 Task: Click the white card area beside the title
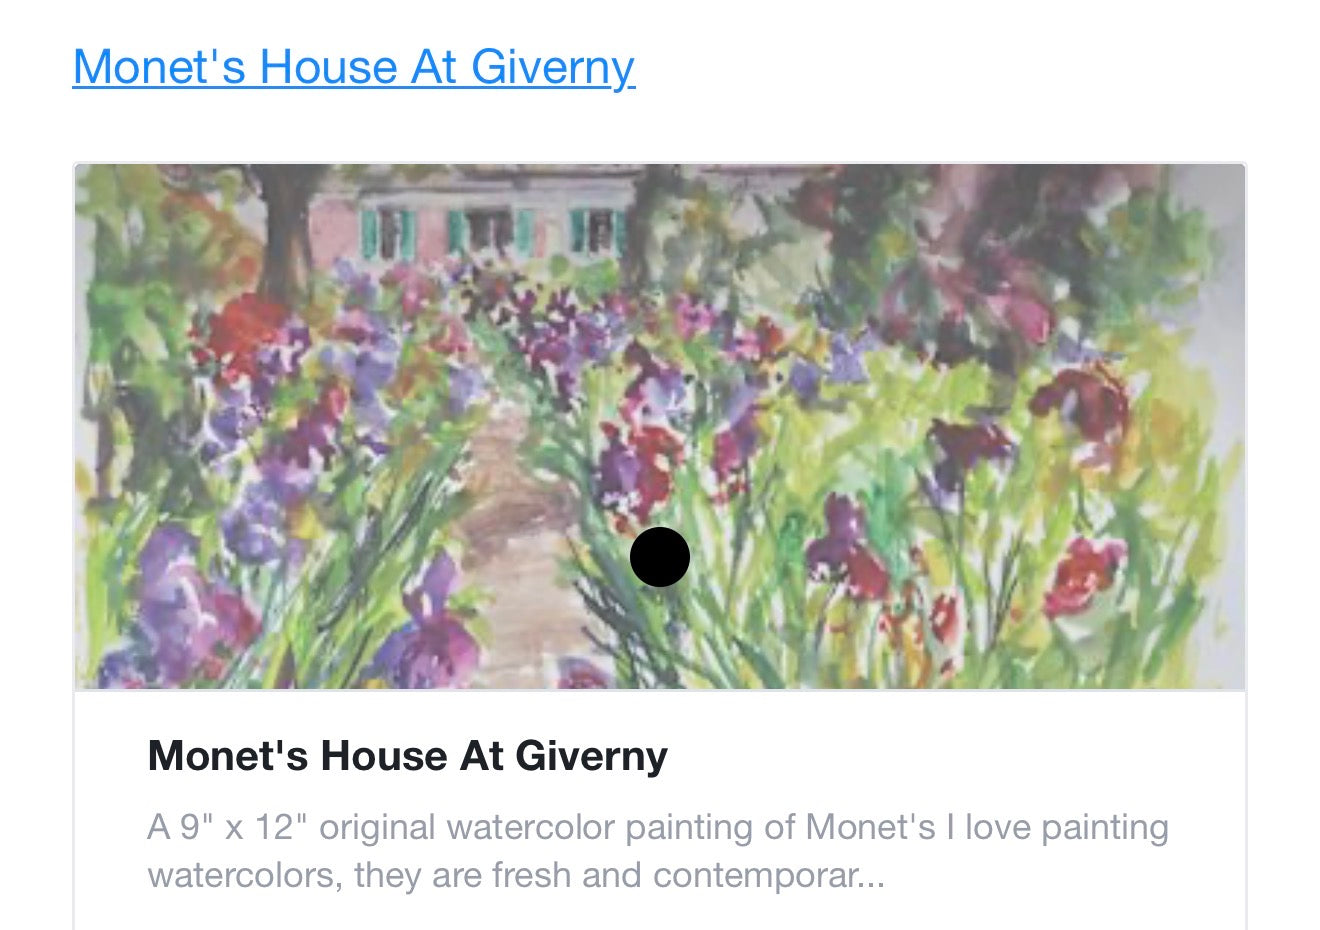click(950, 756)
